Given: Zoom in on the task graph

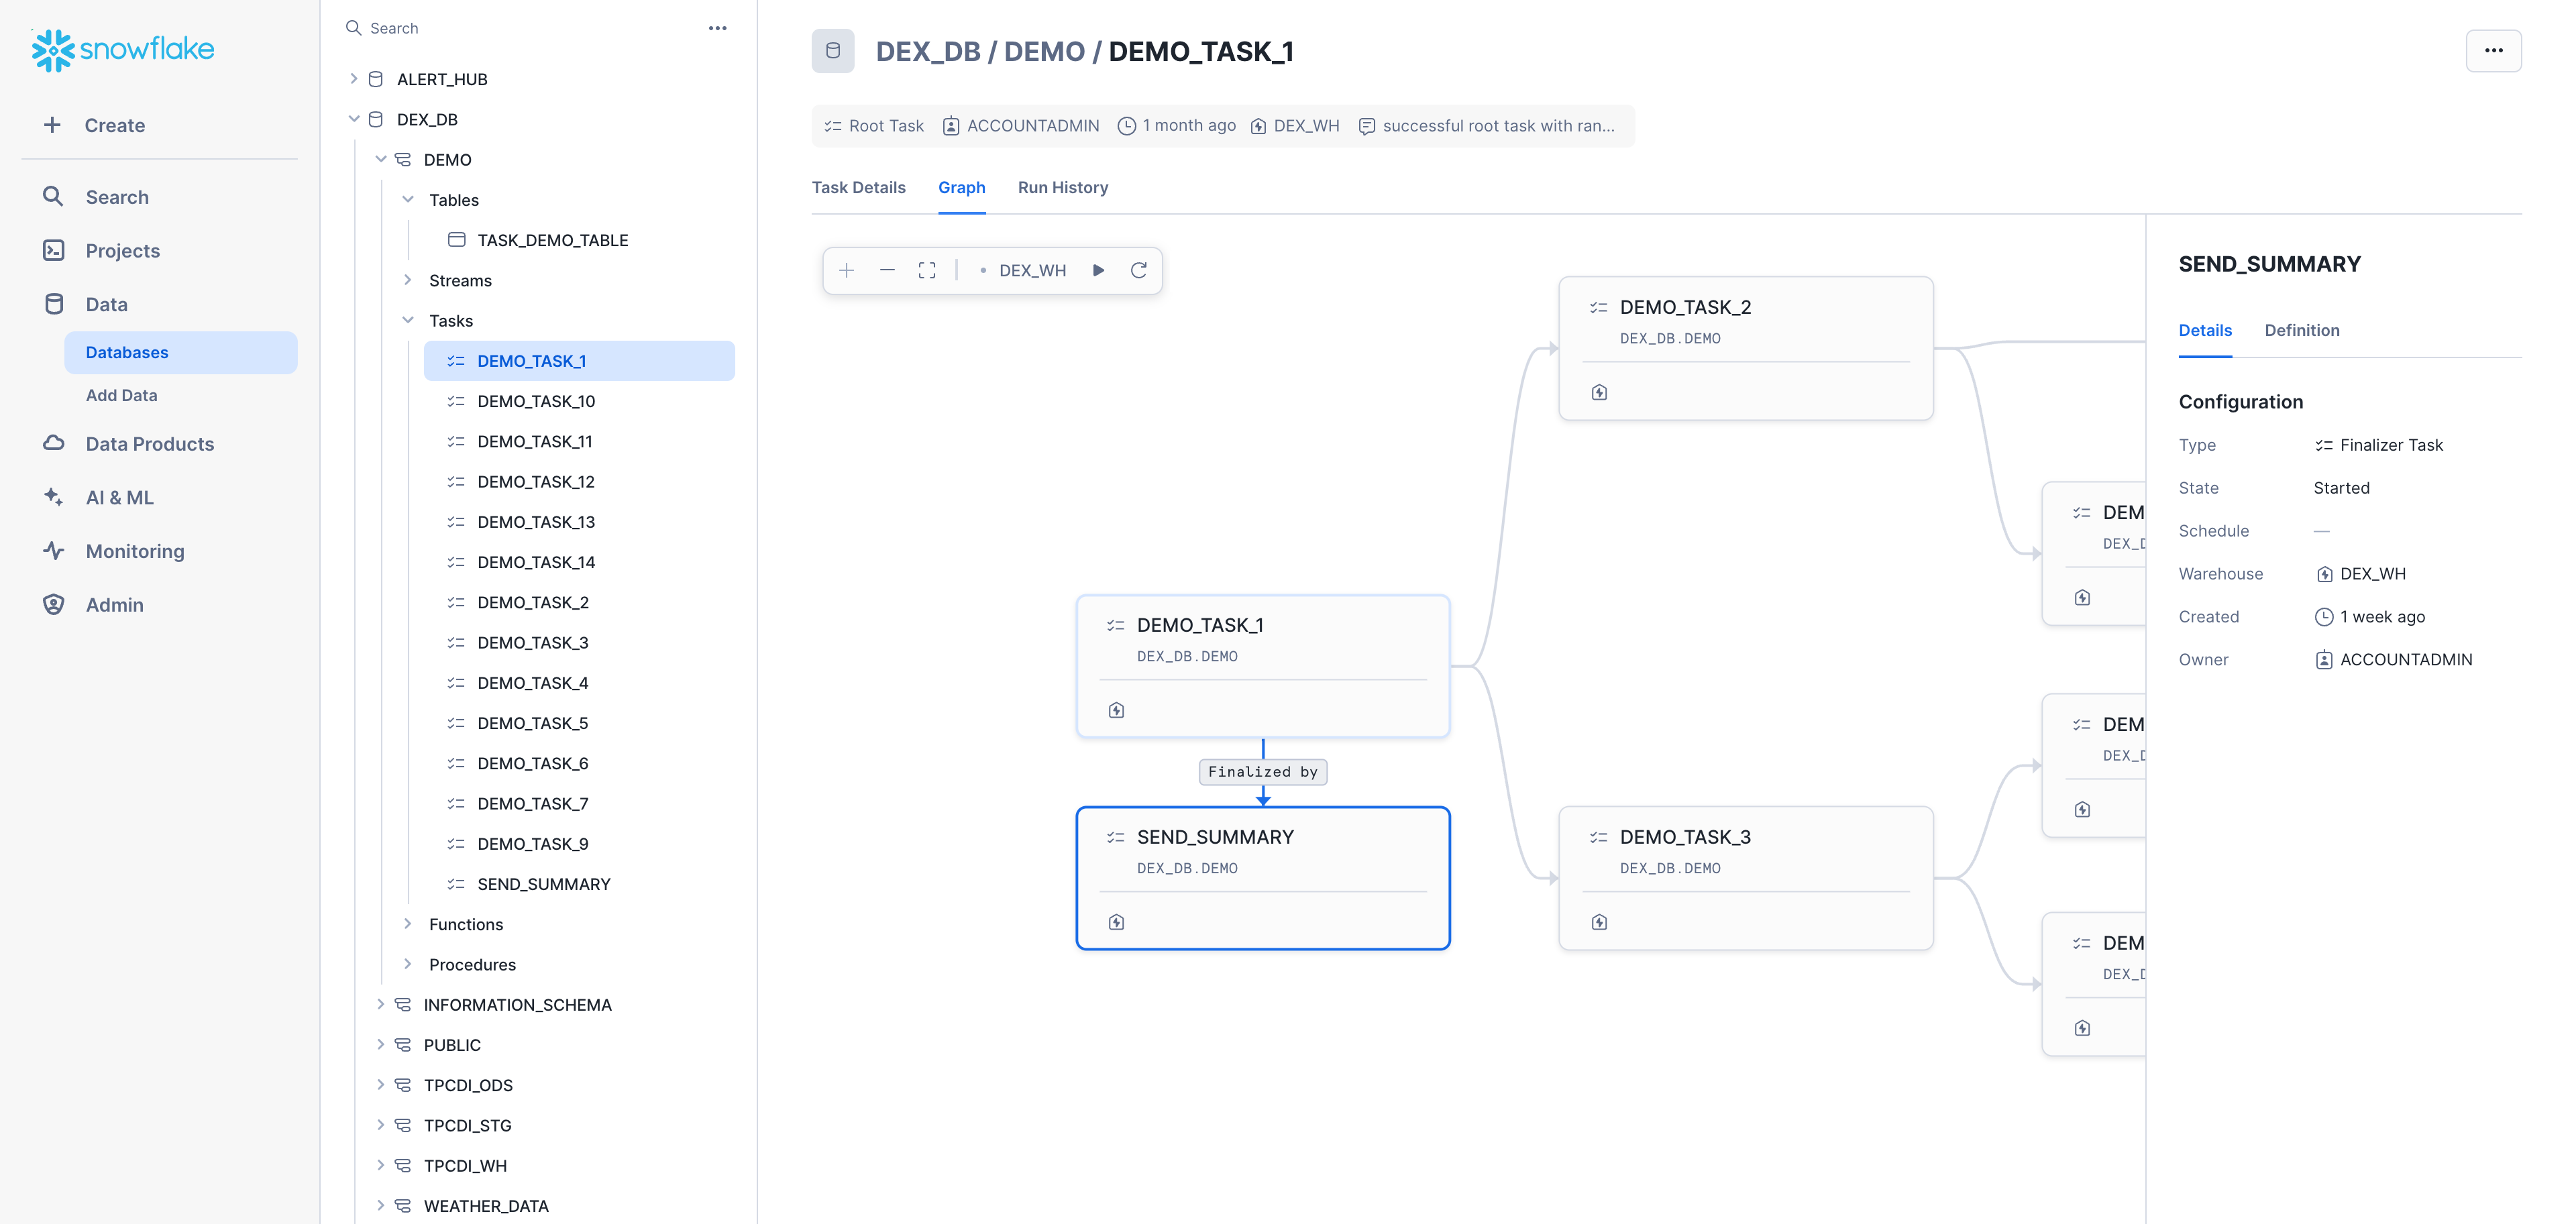Looking at the screenshot, I should (x=846, y=270).
